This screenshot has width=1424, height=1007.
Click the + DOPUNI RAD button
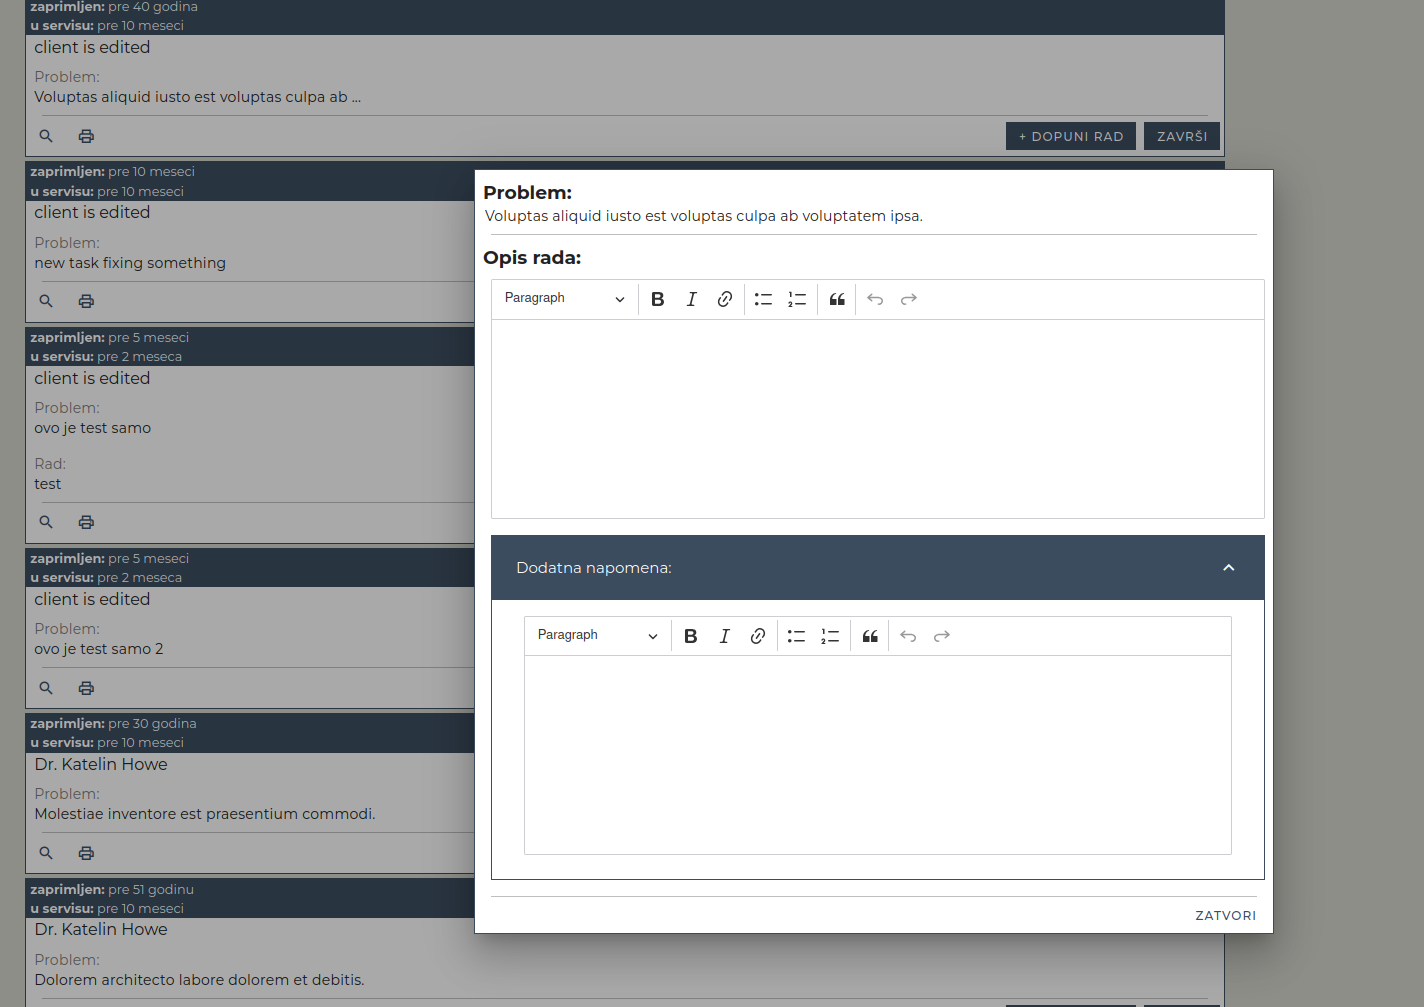click(x=1070, y=136)
